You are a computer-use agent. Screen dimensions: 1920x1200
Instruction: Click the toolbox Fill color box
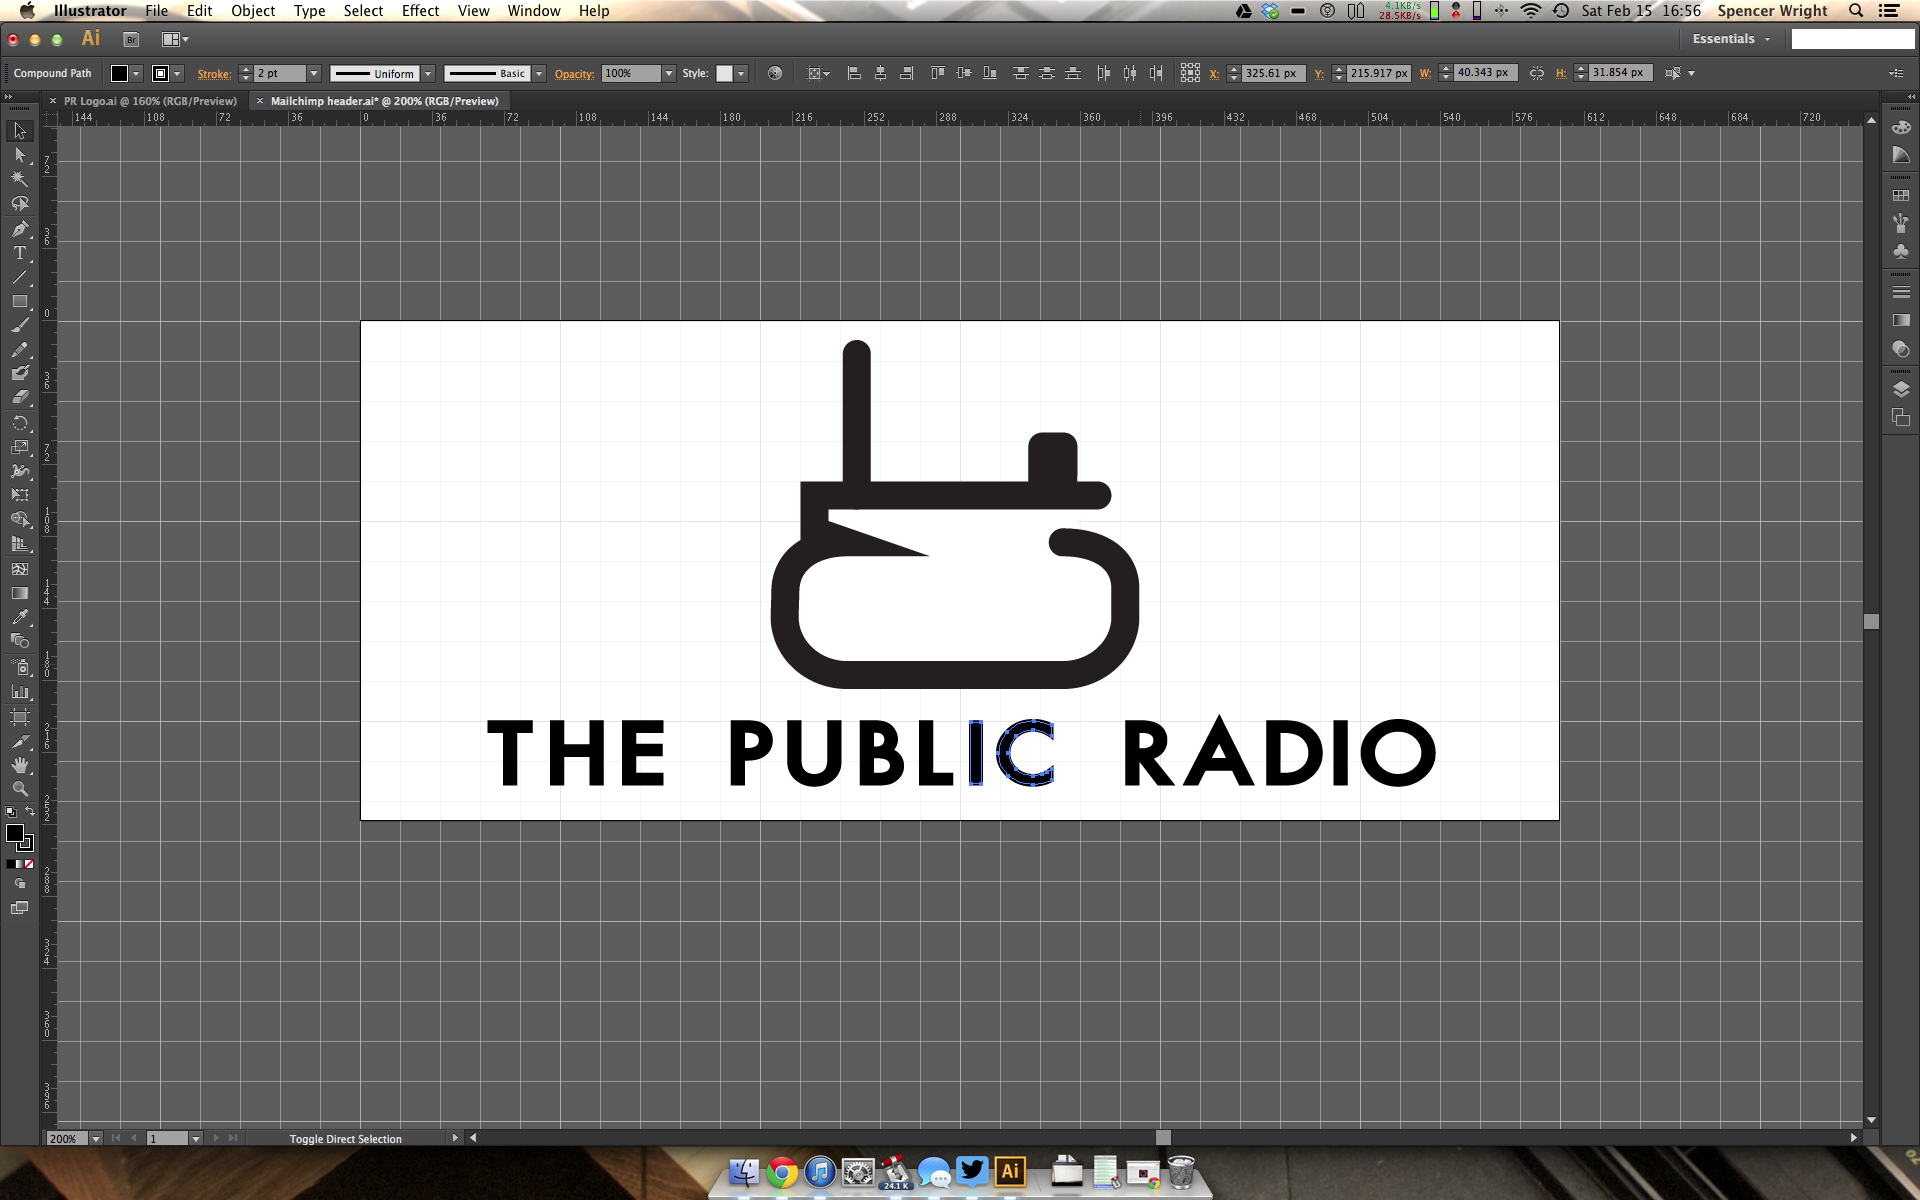[14, 833]
